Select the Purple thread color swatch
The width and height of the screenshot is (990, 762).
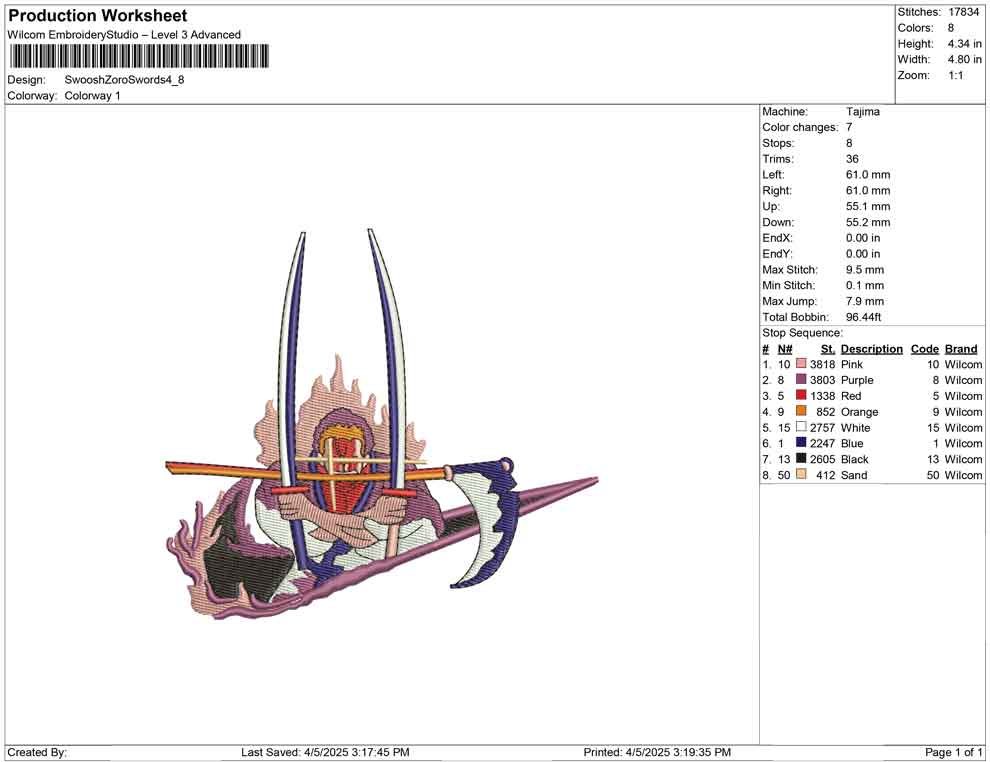[x=801, y=381]
